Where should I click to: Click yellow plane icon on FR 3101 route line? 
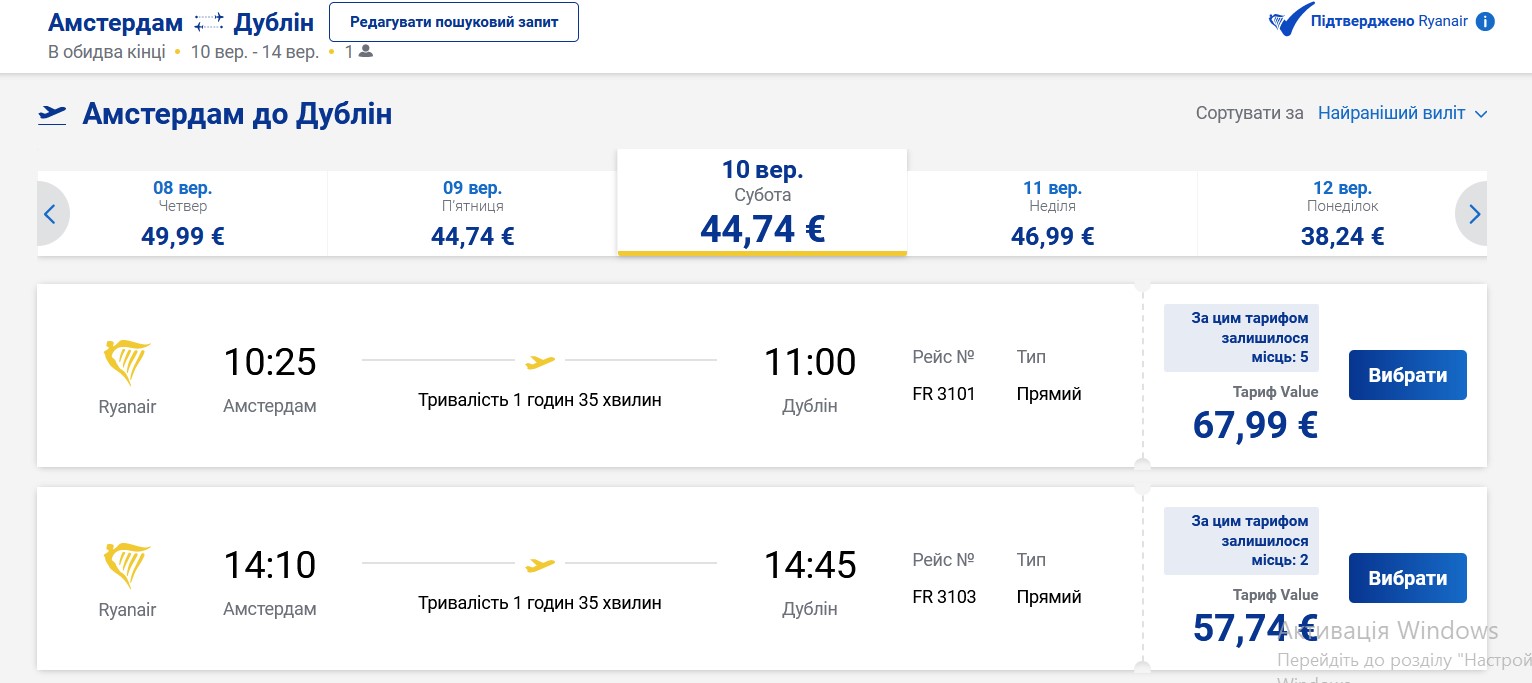click(540, 360)
